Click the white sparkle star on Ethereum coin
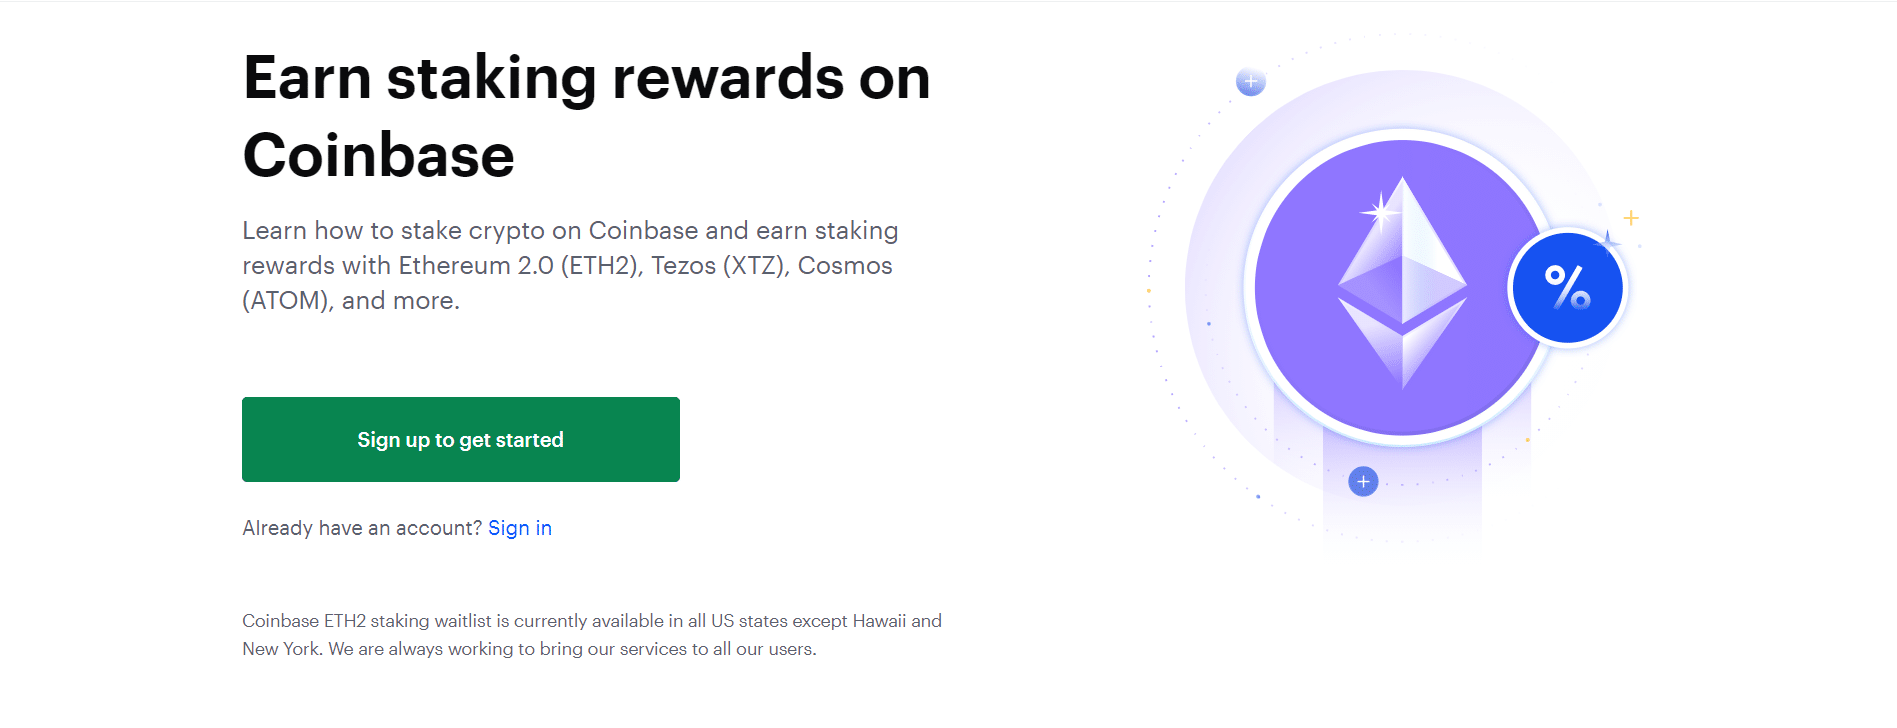1897x728 pixels. pos(1381,211)
